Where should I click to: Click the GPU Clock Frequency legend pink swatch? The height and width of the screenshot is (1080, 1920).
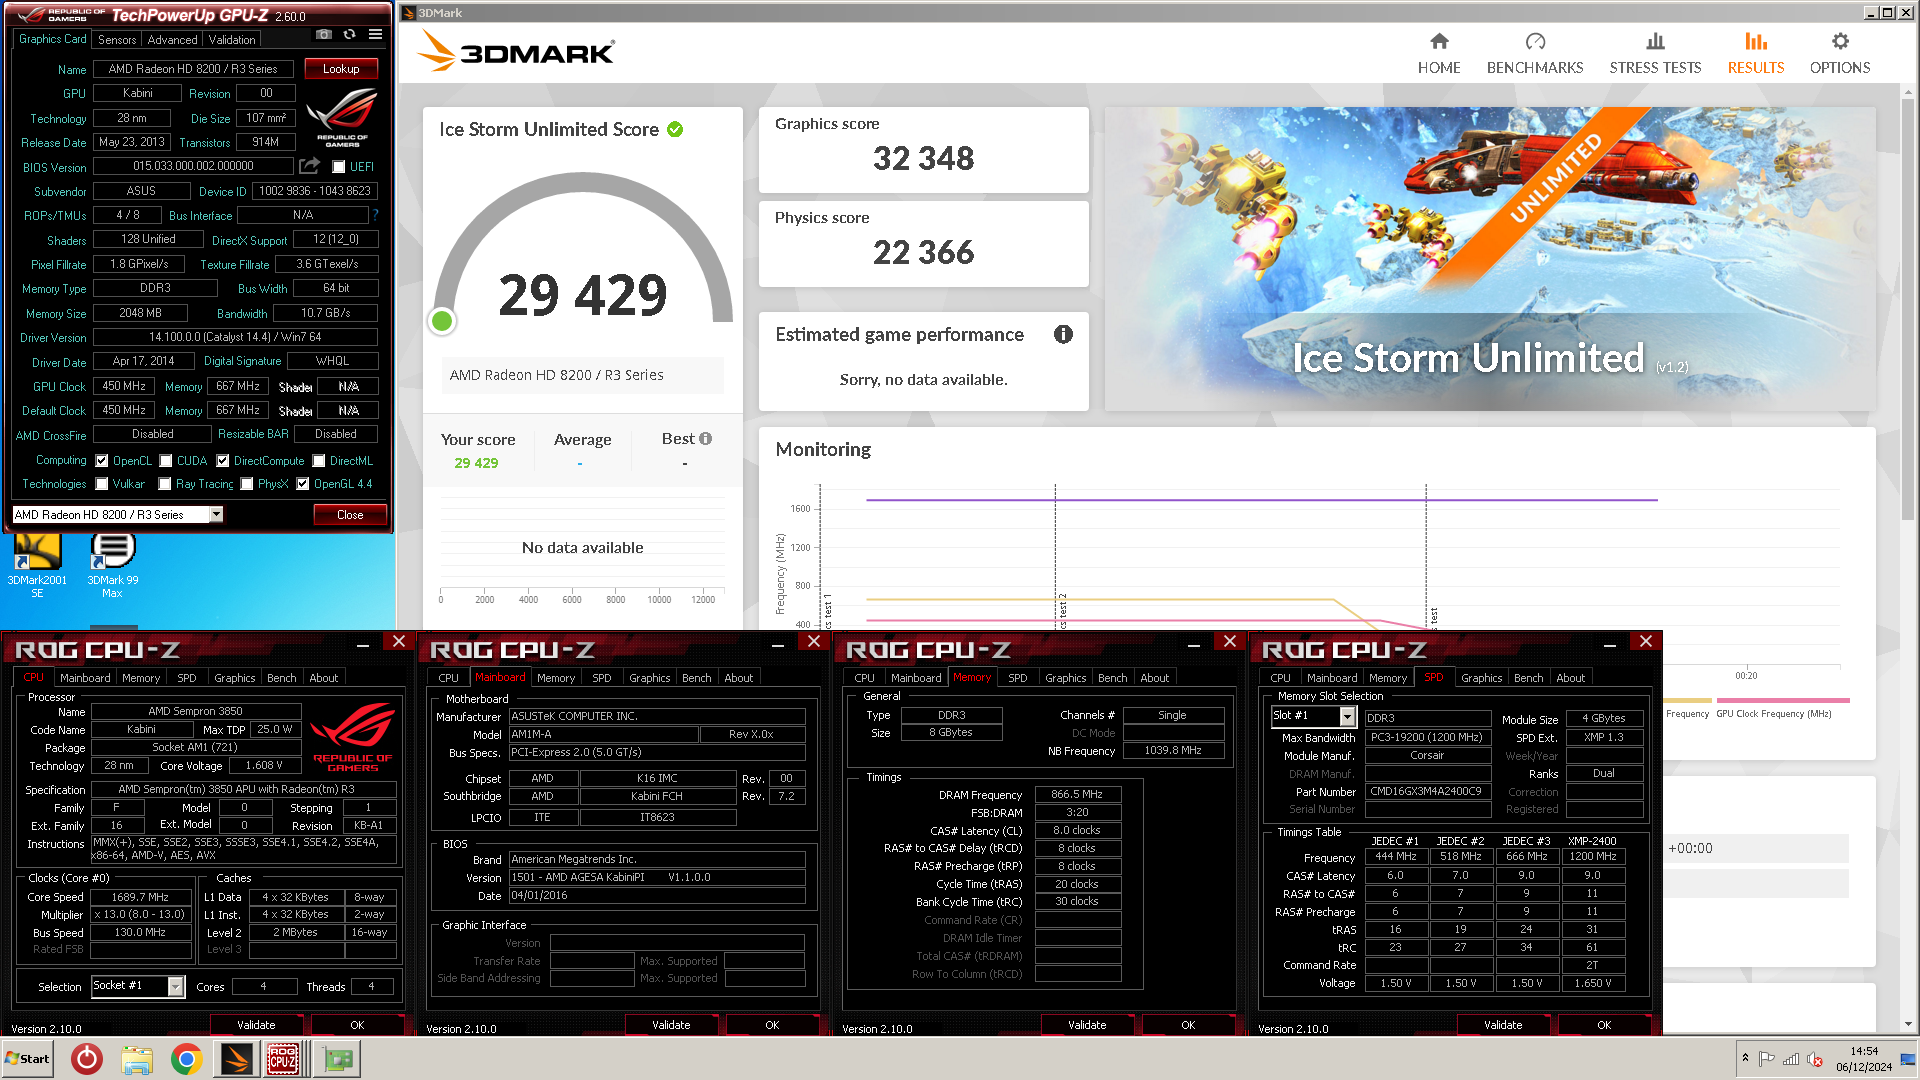(x=1783, y=700)
